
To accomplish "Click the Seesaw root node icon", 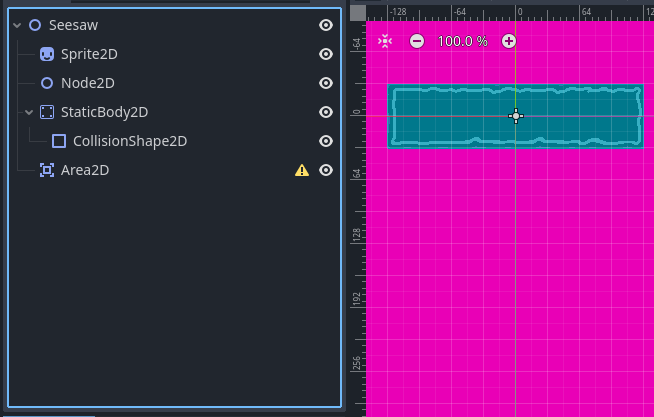I will pyautogui.click(x=35, y=25).
